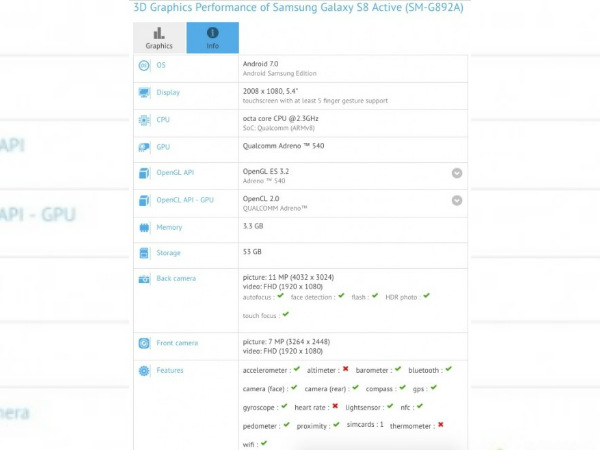Click the accelerometer check mark
This screenshot has width=600, height=450.
(297, 369)
